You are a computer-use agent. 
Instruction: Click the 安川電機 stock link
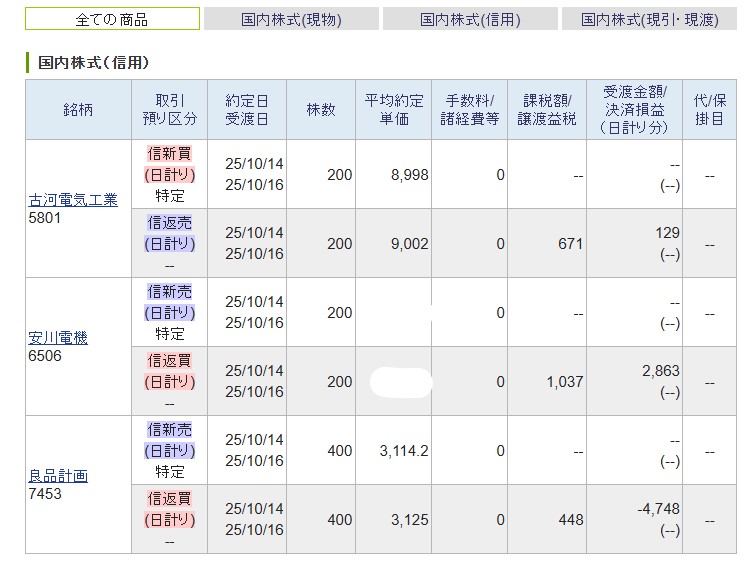(58, 338)
